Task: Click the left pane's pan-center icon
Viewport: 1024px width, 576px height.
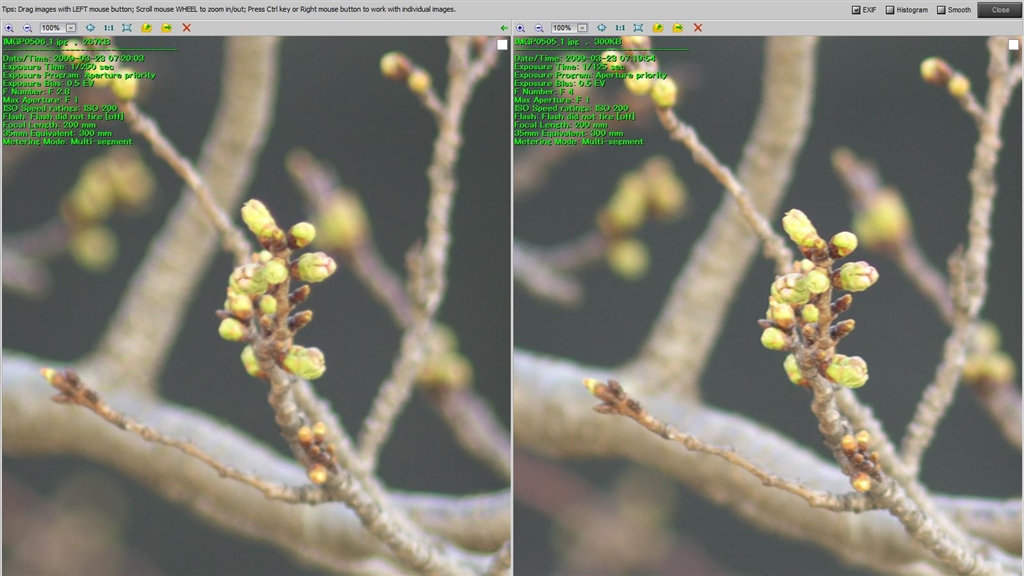Action: (90, 28)
